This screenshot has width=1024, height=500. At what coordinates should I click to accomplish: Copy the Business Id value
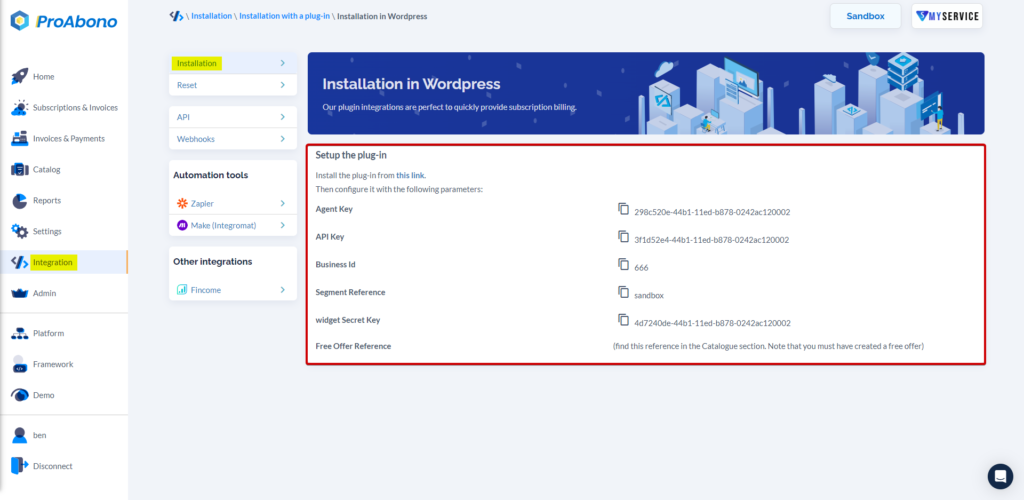coord(623,264)
